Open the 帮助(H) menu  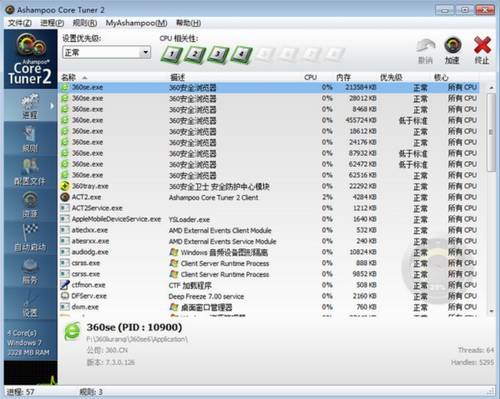coord(188,23)
